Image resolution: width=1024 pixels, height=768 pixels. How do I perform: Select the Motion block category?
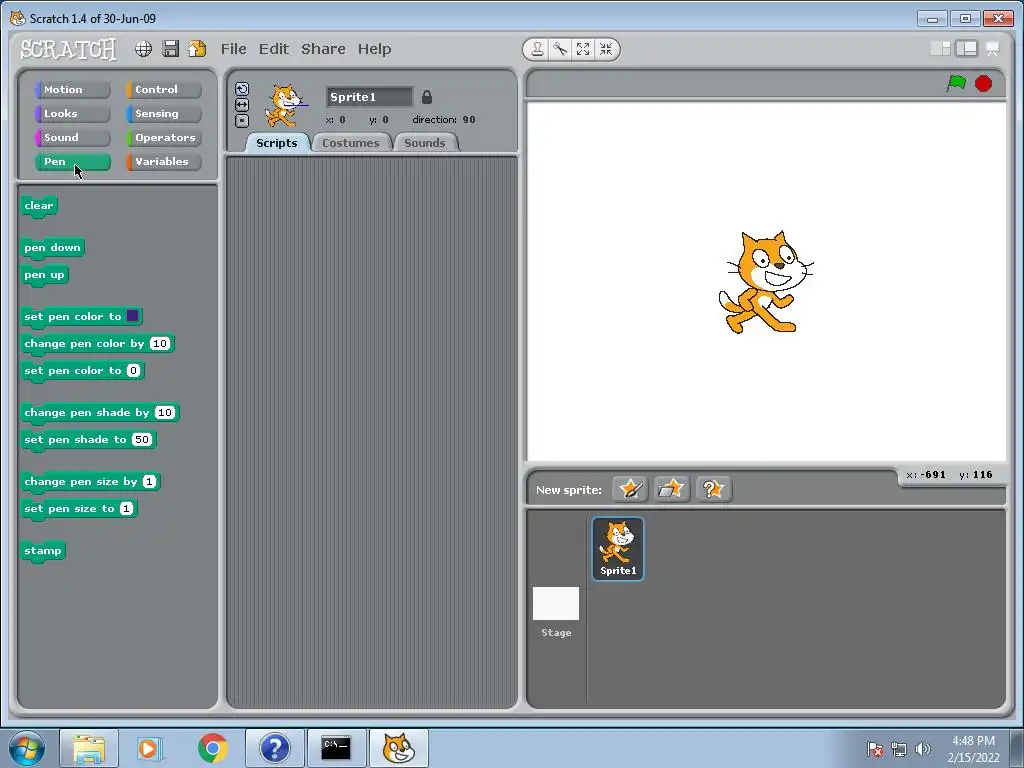[72, 89]
